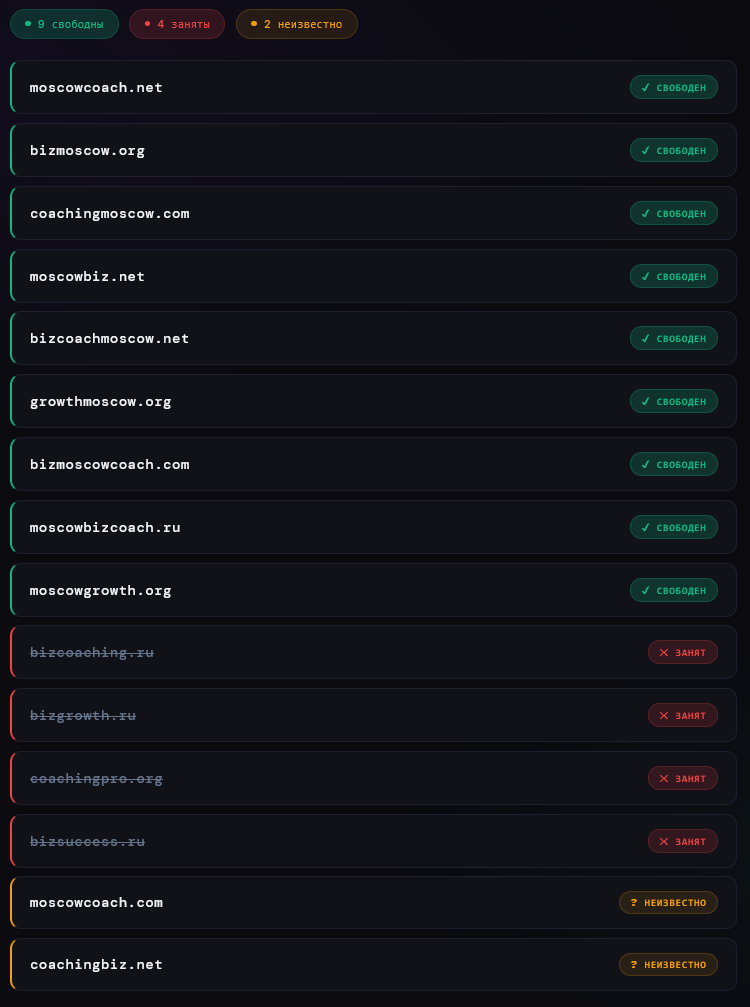Image resolution: width=750 pixels, height=1007 pixels.
Task: Click the свободен badge for moscowgrowth.org
Action: pyautogui.click(x=673, y=590)
